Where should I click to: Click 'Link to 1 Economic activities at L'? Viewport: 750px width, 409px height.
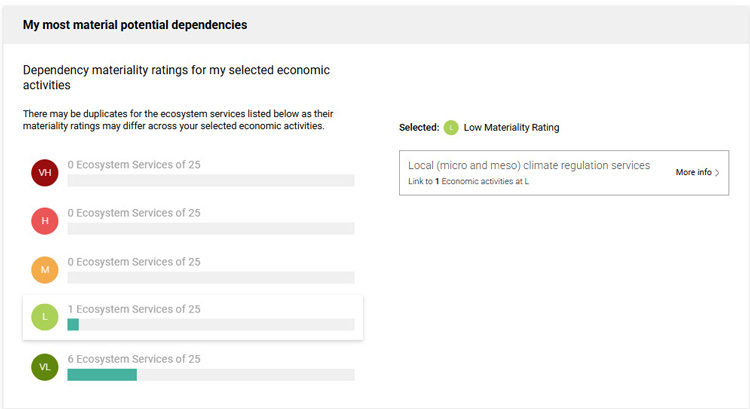point(468,182)
